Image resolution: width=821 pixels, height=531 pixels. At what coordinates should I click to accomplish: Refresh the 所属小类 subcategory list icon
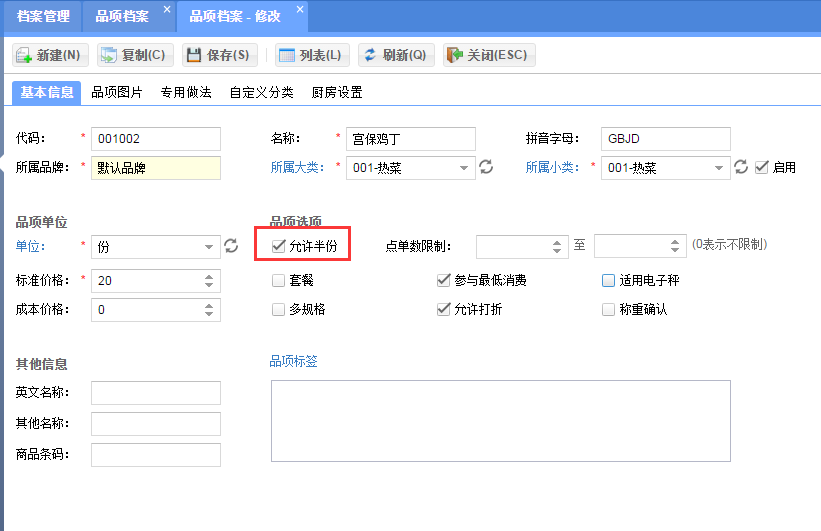pyautogui.click(x=741, y=167)
